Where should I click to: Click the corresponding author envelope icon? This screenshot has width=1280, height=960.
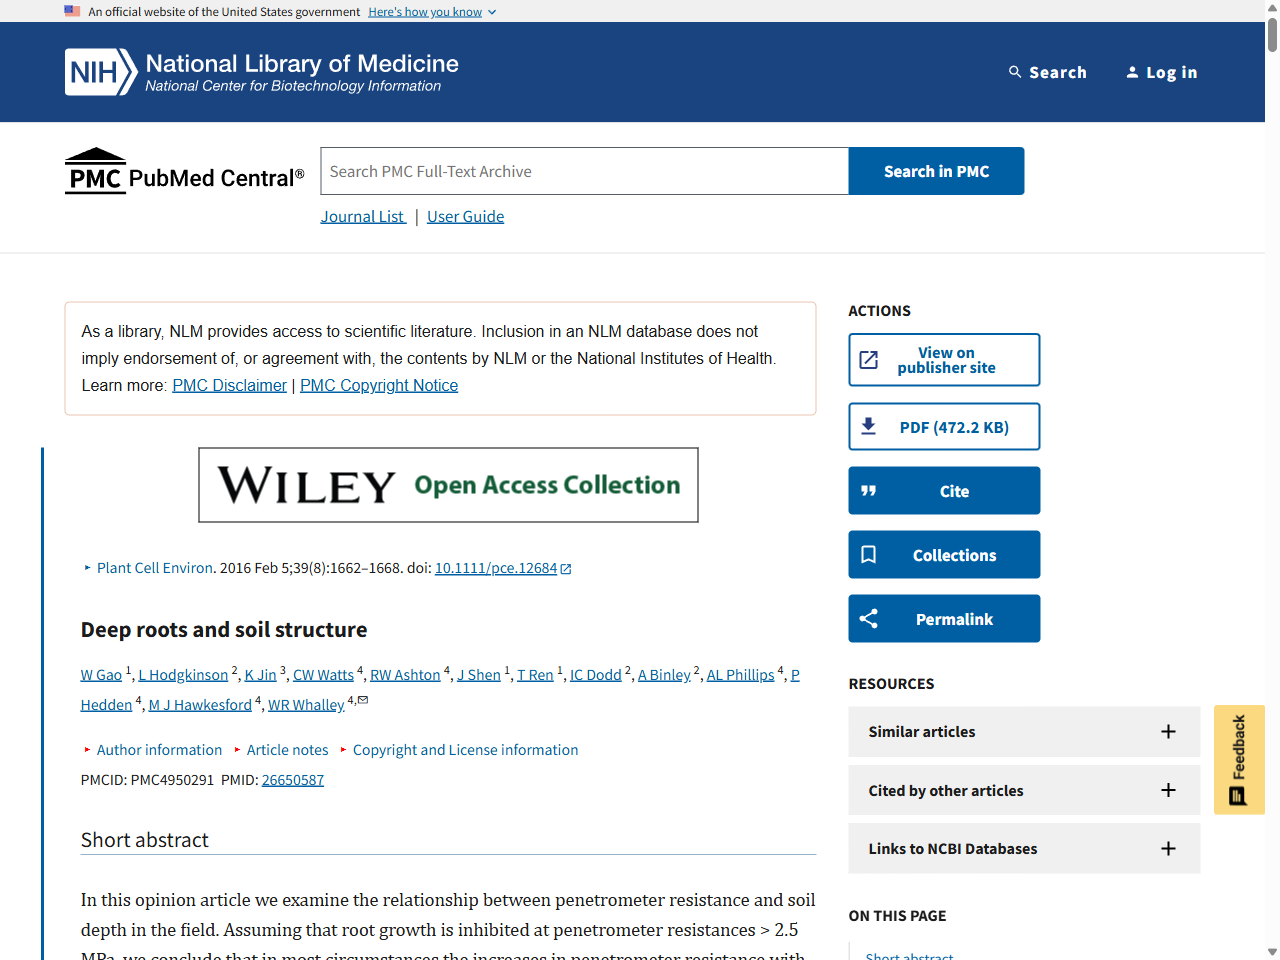(x=363, y=700)
